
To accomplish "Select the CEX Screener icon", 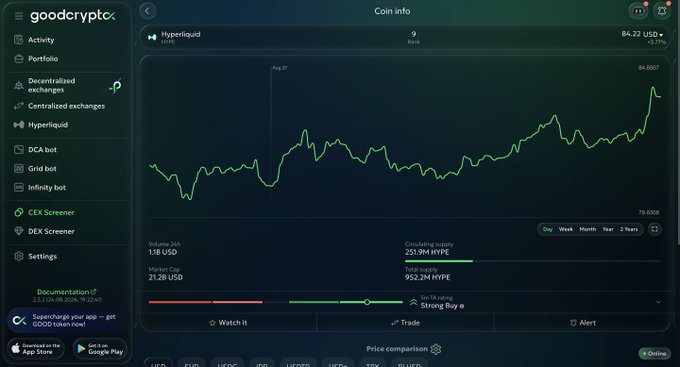I will coord(19,212).
